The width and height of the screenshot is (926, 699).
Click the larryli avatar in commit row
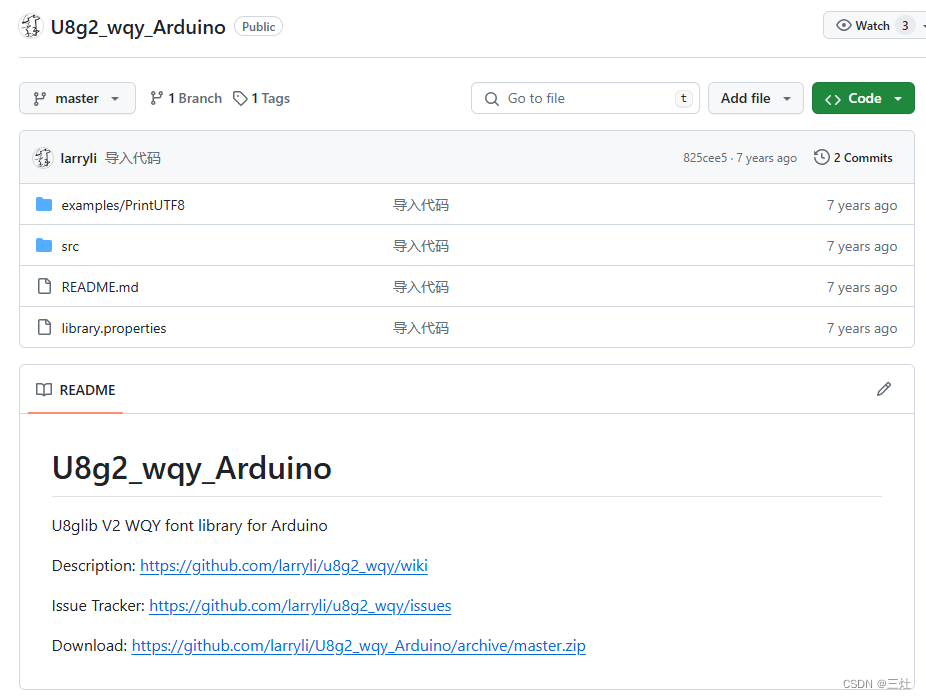pos(43,158)
